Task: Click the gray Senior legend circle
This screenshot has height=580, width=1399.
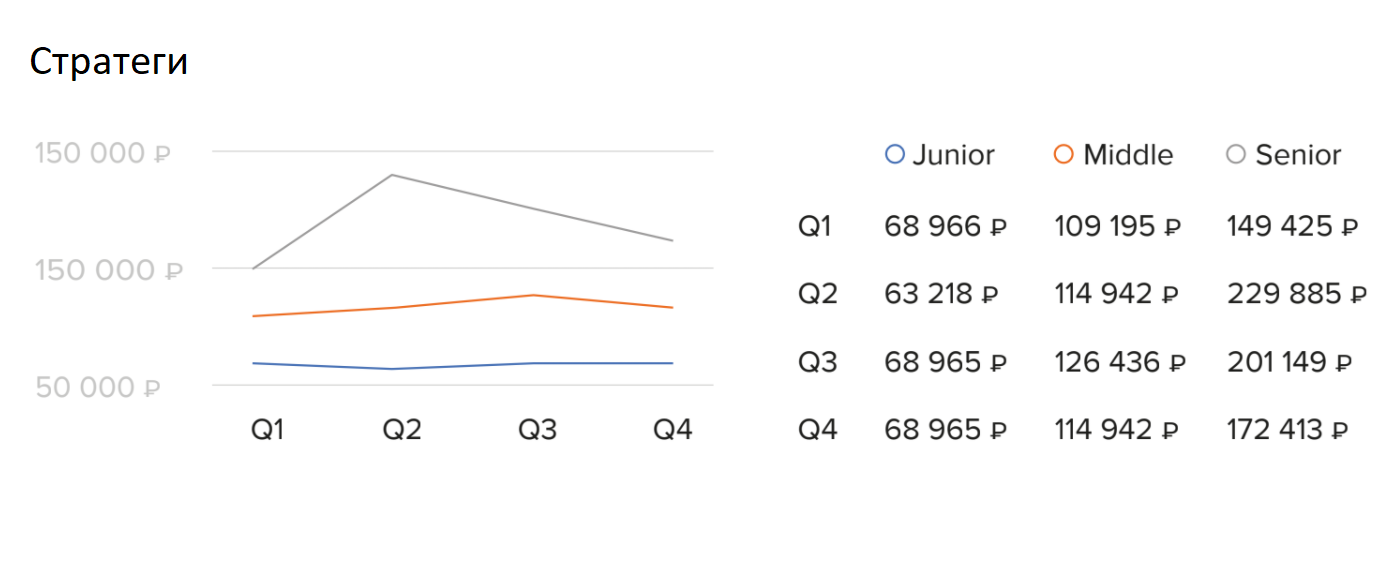Action: pos(1236,154)
